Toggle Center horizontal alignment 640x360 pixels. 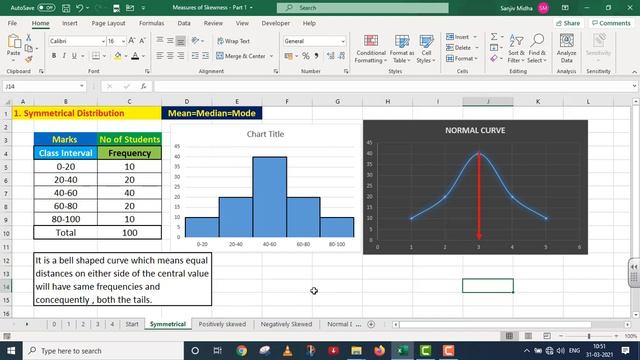tap(170, 56)
